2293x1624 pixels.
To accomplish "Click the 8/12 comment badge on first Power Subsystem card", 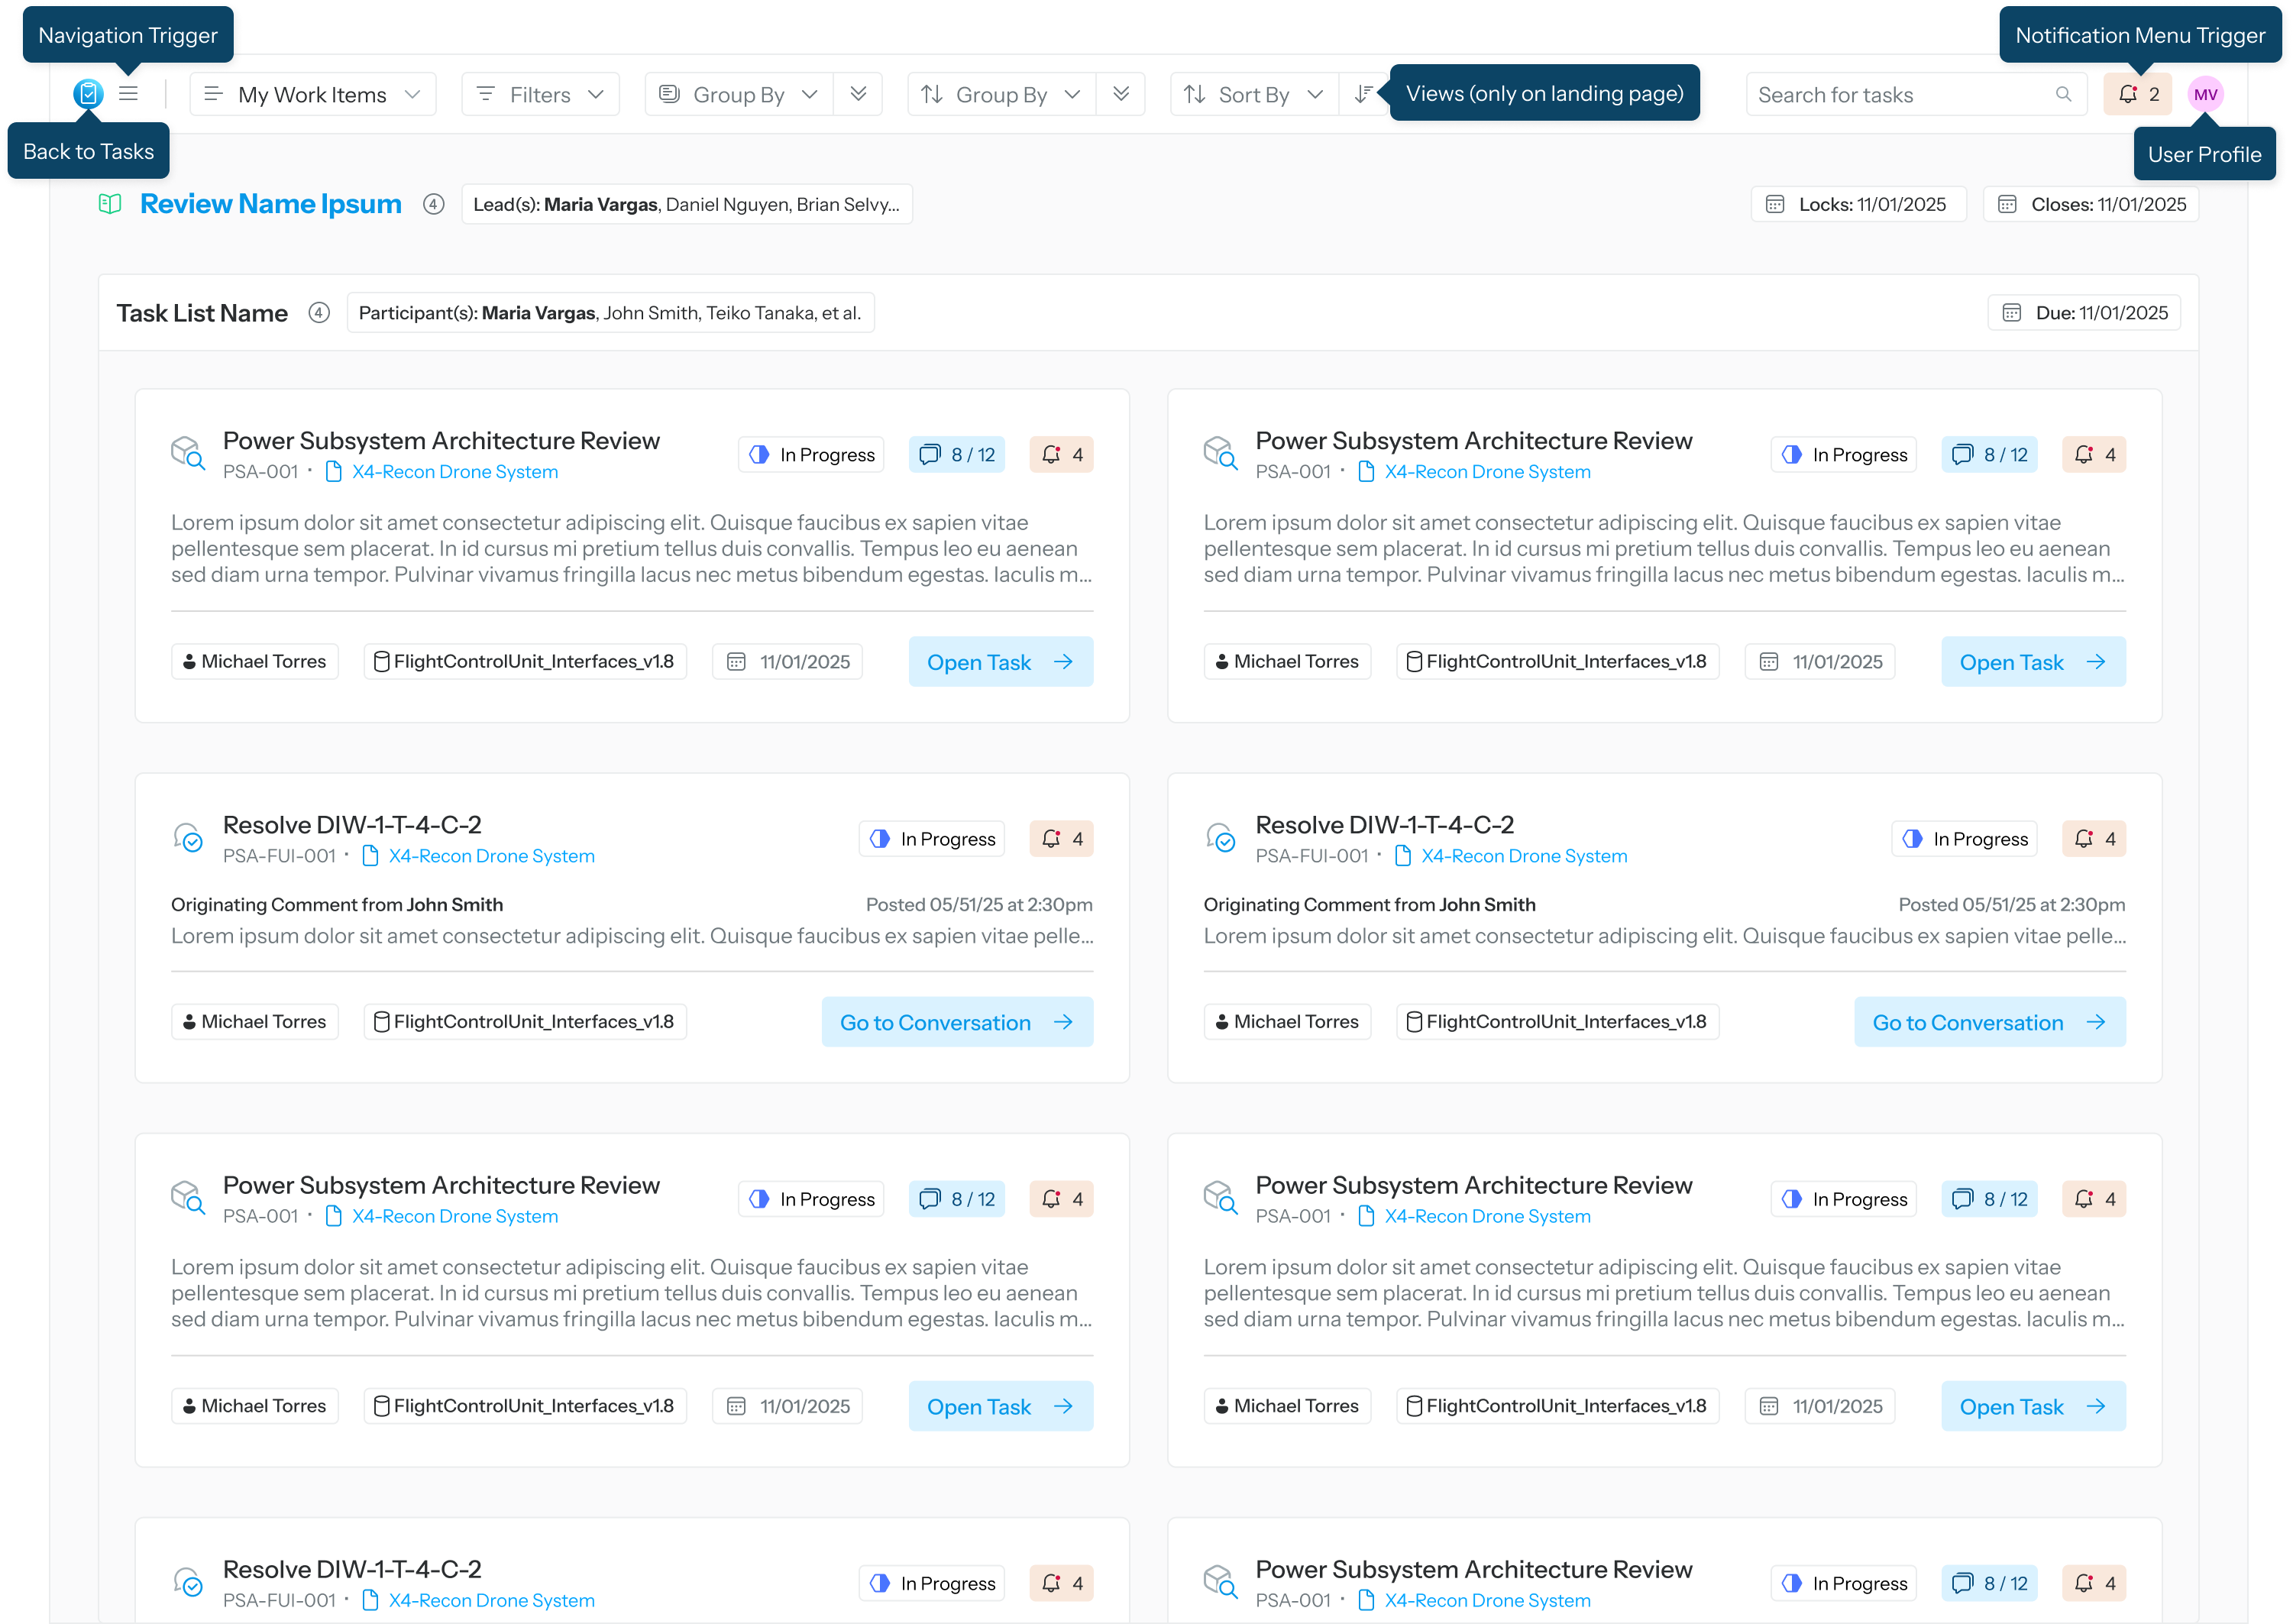I will coord(956,453).
